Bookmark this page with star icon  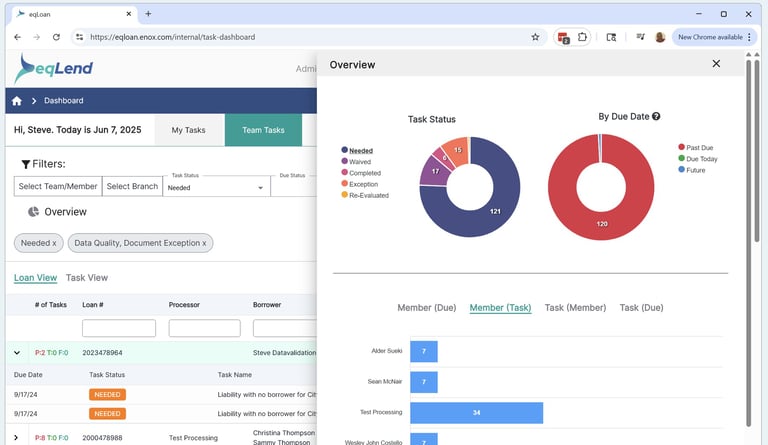[x=535, y=37]
